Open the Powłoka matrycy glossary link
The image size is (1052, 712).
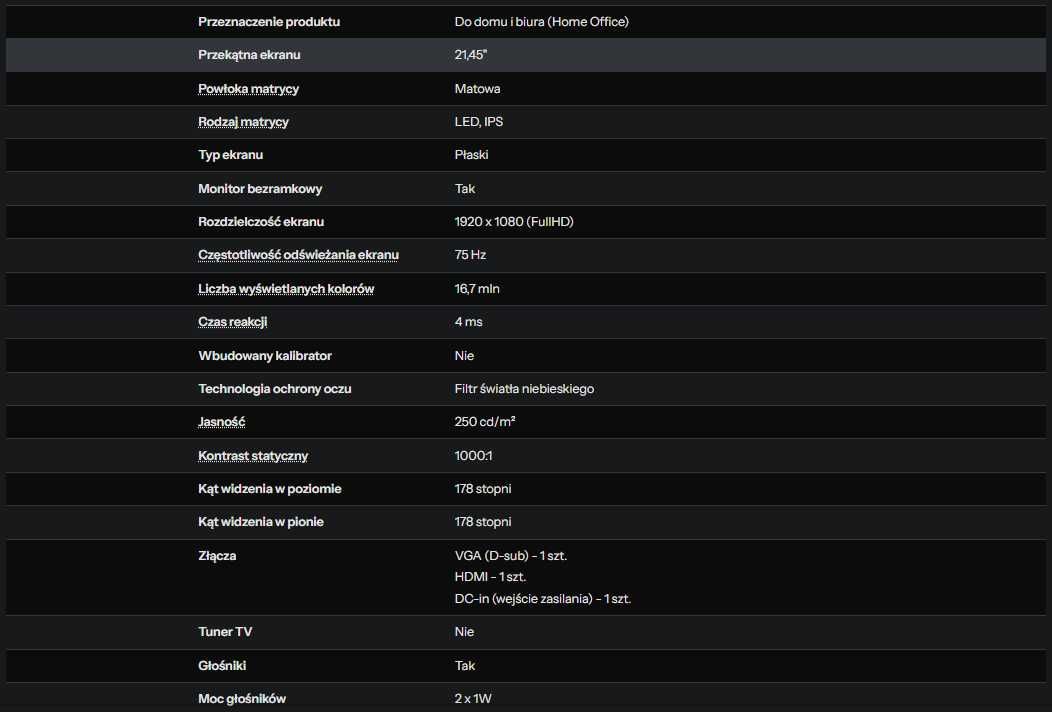click(248, 89)
